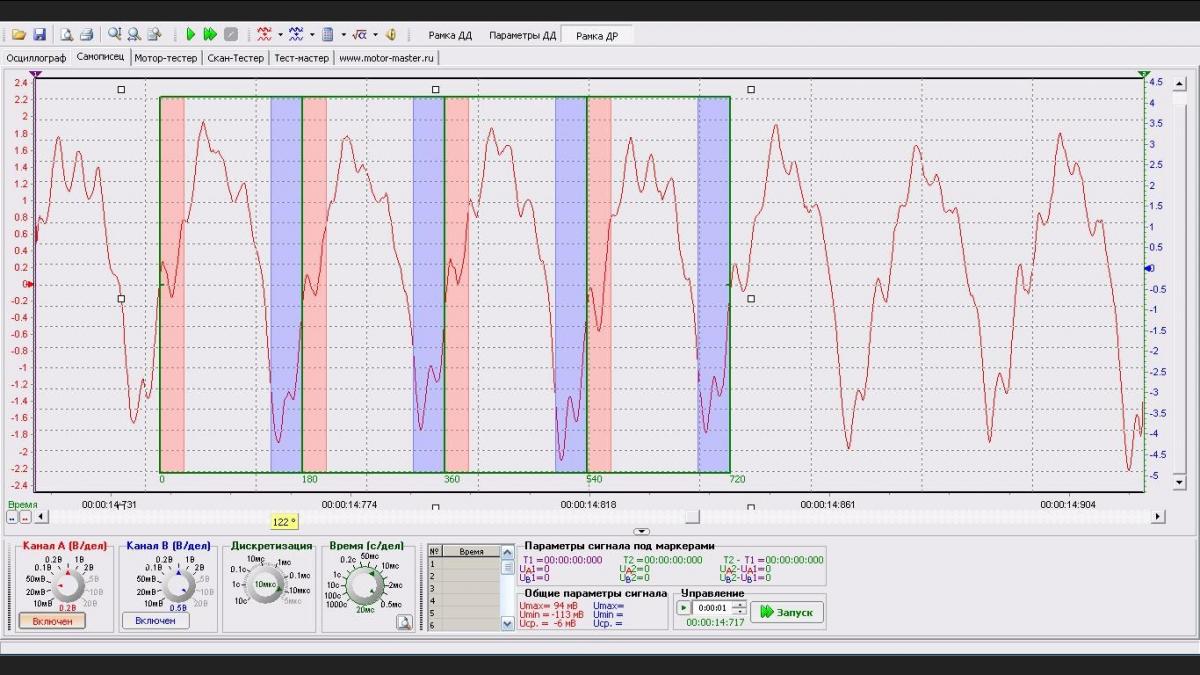Open a file with the folder icon
Viewport: 1200px width, 675px height.
19,34
